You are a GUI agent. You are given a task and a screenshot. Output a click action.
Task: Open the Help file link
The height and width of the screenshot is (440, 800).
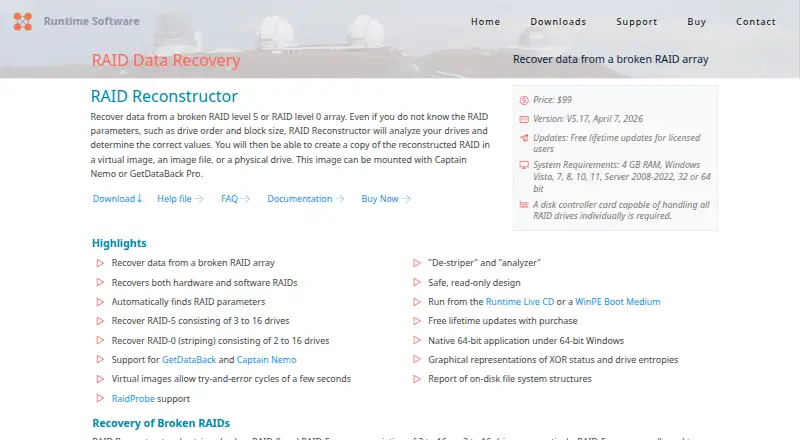[180, 199]
